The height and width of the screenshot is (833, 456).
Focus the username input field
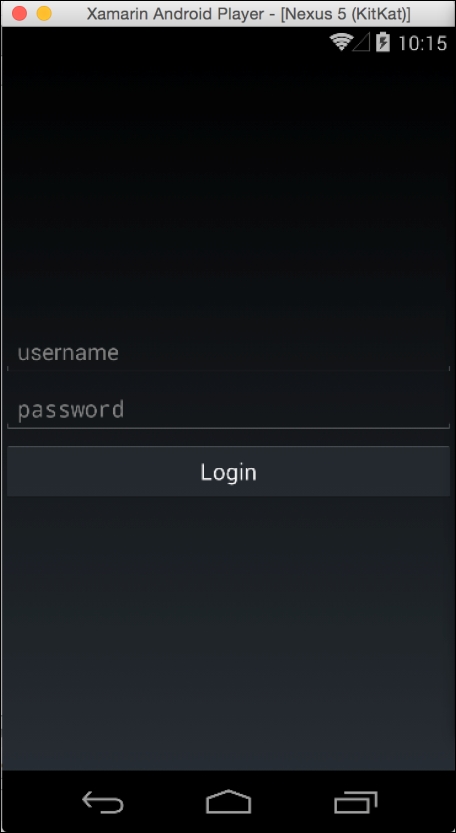(x=229, y=353)
